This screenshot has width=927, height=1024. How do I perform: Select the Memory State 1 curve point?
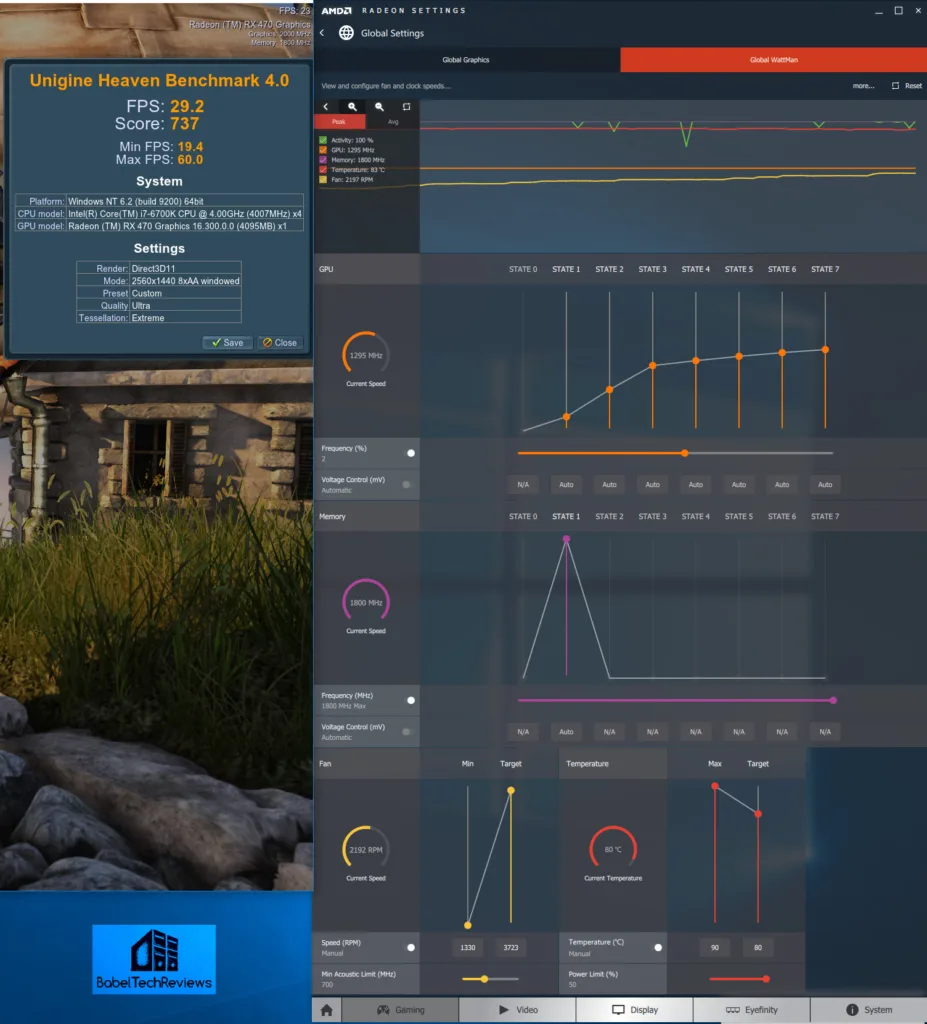tap(566, 539)
